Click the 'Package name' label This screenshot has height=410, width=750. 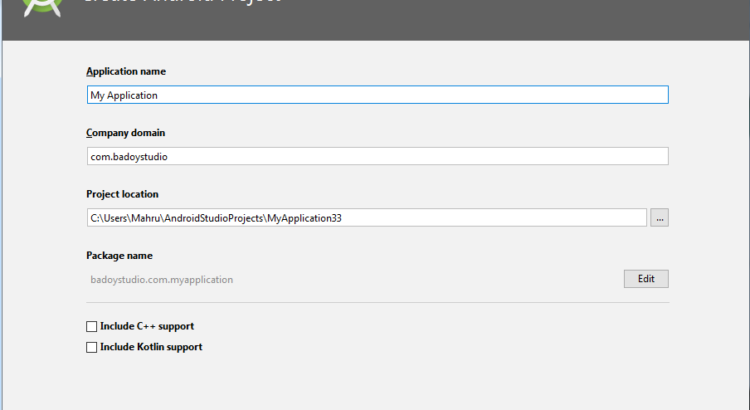[119, 255]
